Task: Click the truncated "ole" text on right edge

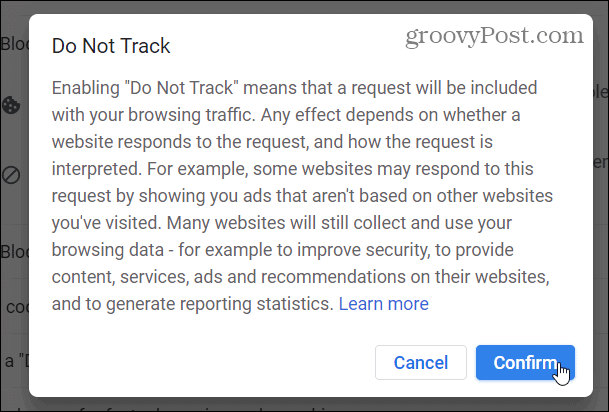Action: pyautogui.click(x=601, y=92)
